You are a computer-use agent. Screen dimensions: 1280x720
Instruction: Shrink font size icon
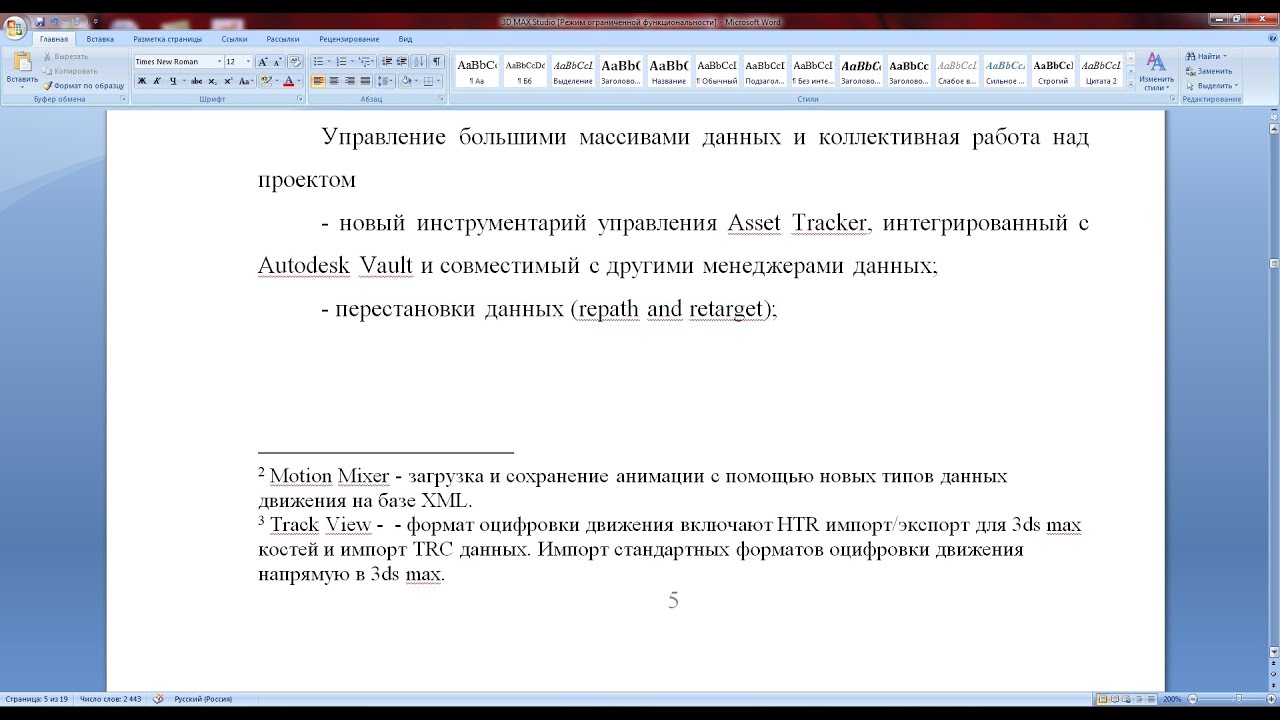point(278,62)
